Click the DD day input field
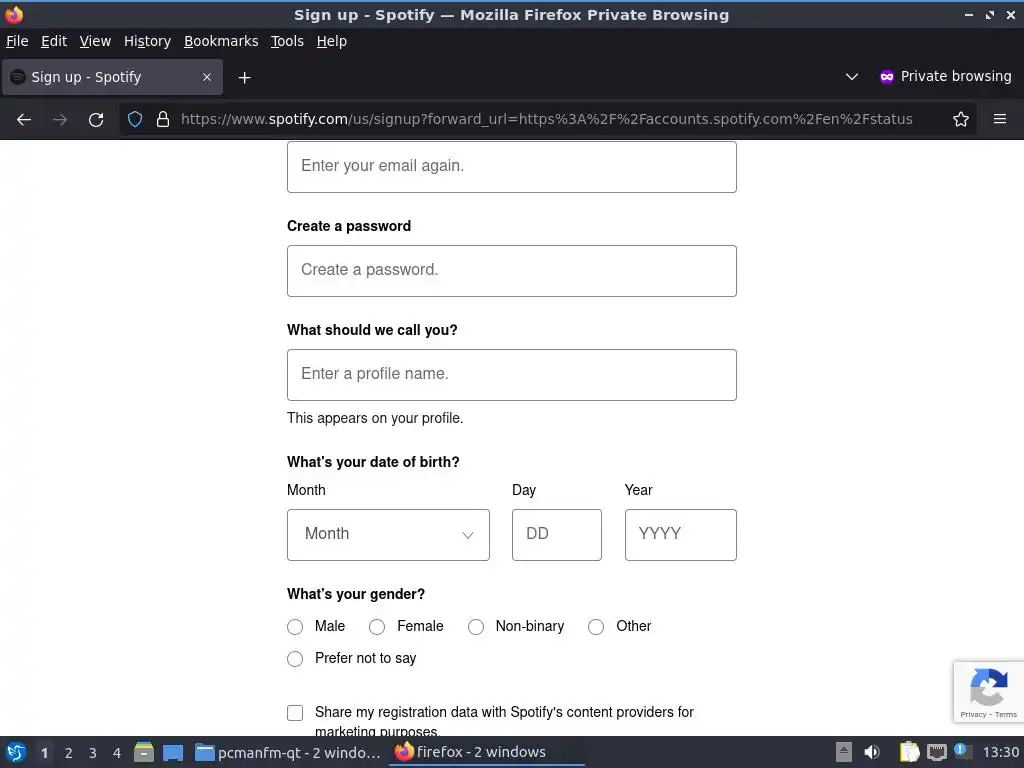1024x768 pixels. click(556, 535)
